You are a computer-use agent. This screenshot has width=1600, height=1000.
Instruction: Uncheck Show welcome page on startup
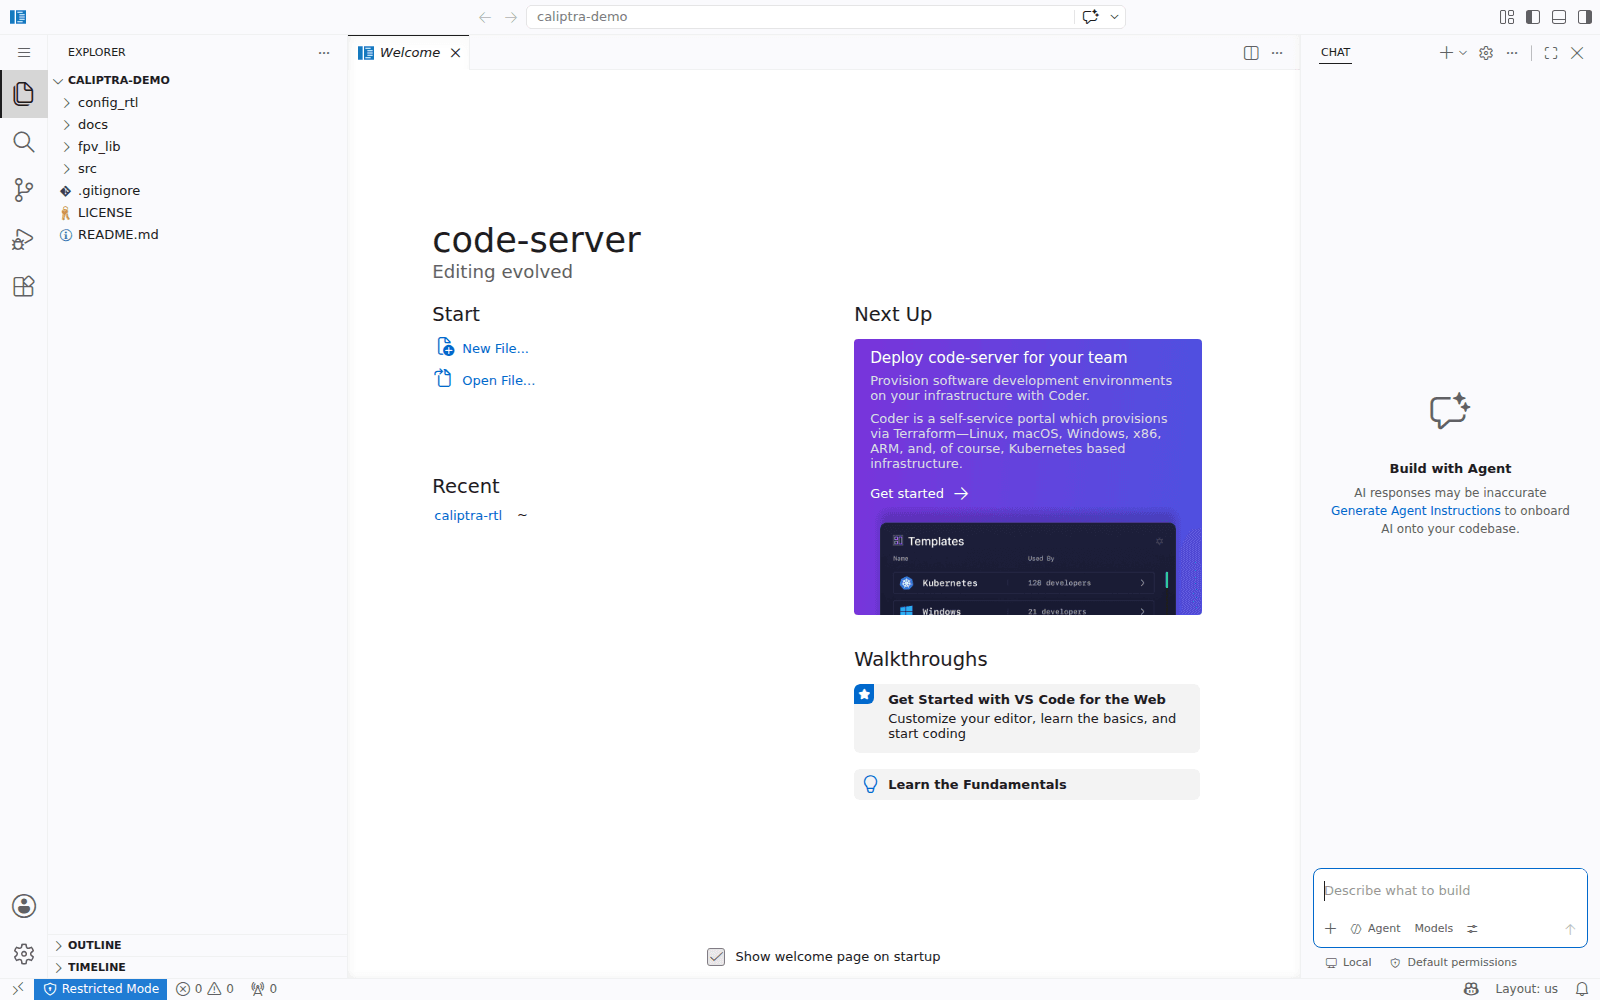point(716,957)
